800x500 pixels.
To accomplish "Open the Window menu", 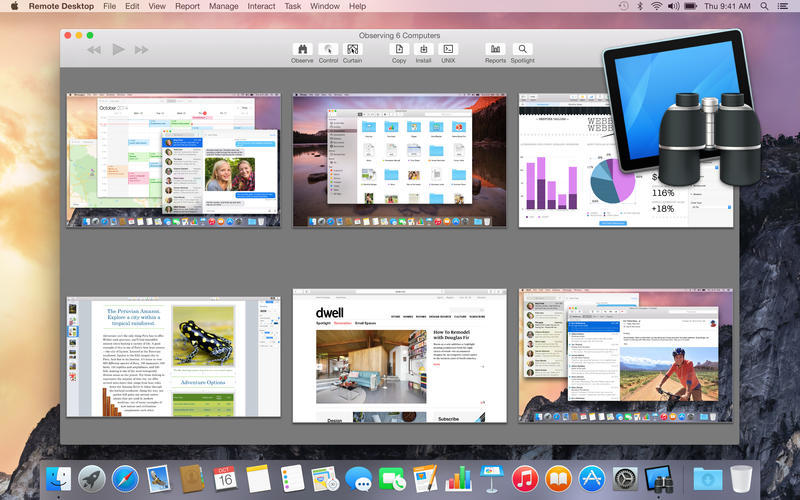I will tap(325, 6).
